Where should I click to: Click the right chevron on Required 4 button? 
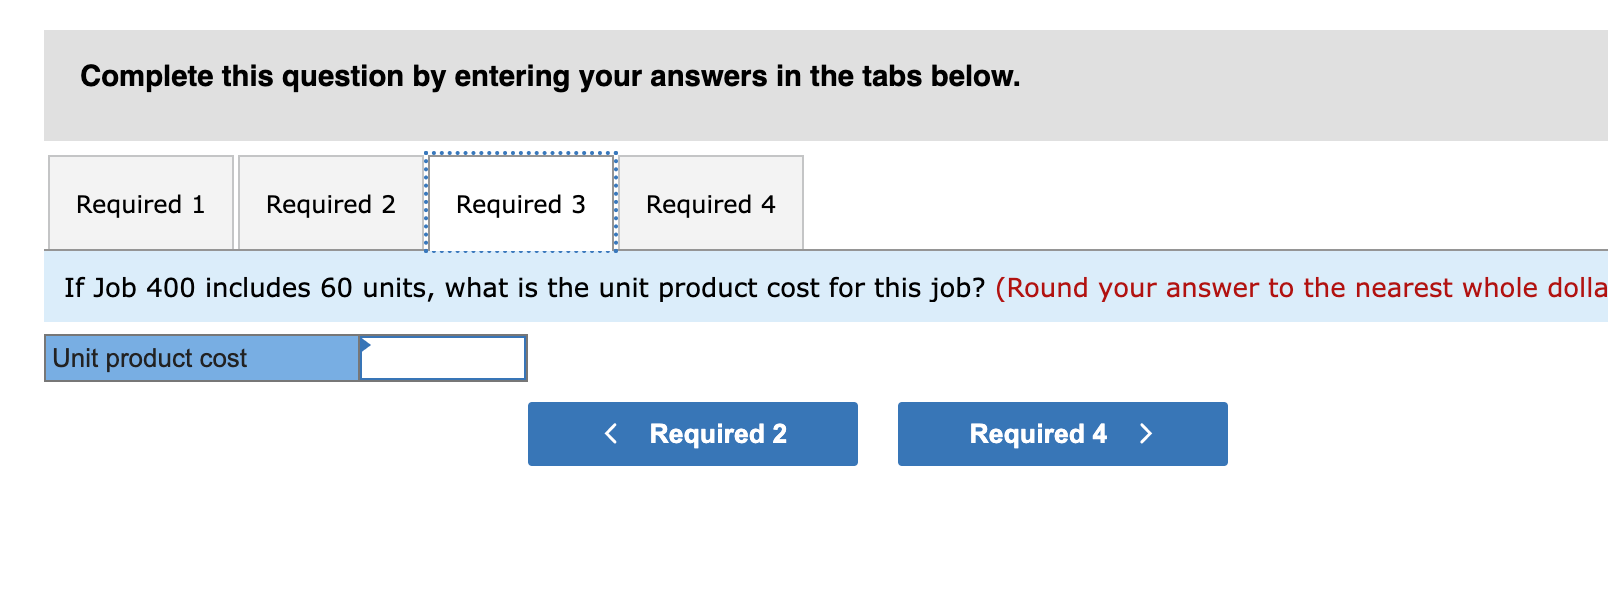click(1146, 433)
